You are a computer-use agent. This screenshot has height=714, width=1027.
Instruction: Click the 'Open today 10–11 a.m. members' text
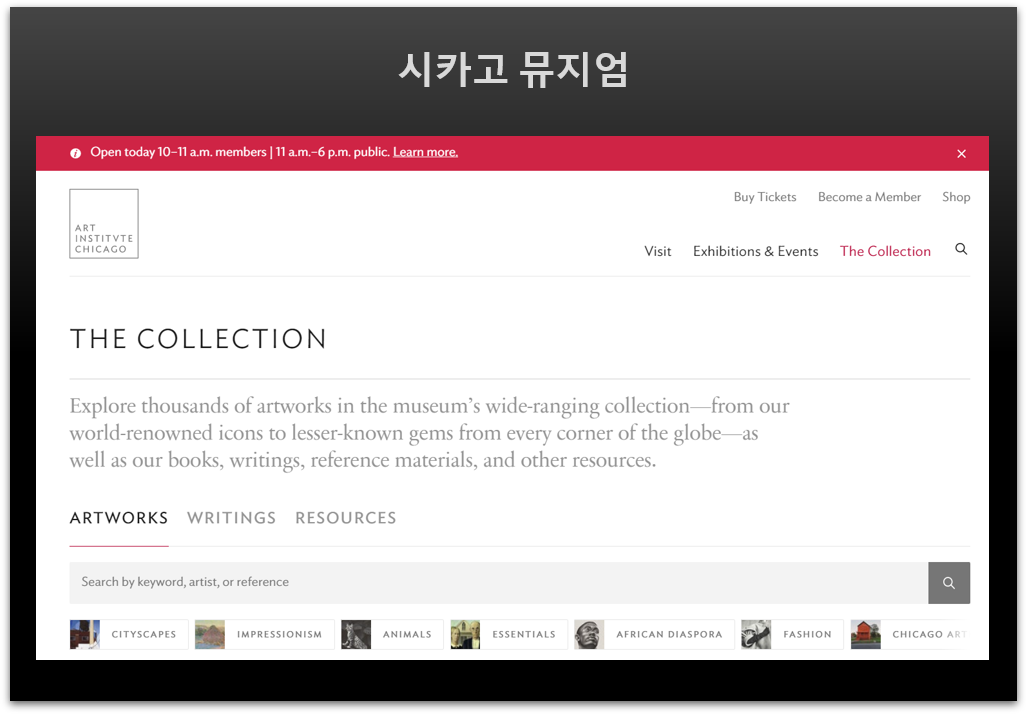coord(178,152)
